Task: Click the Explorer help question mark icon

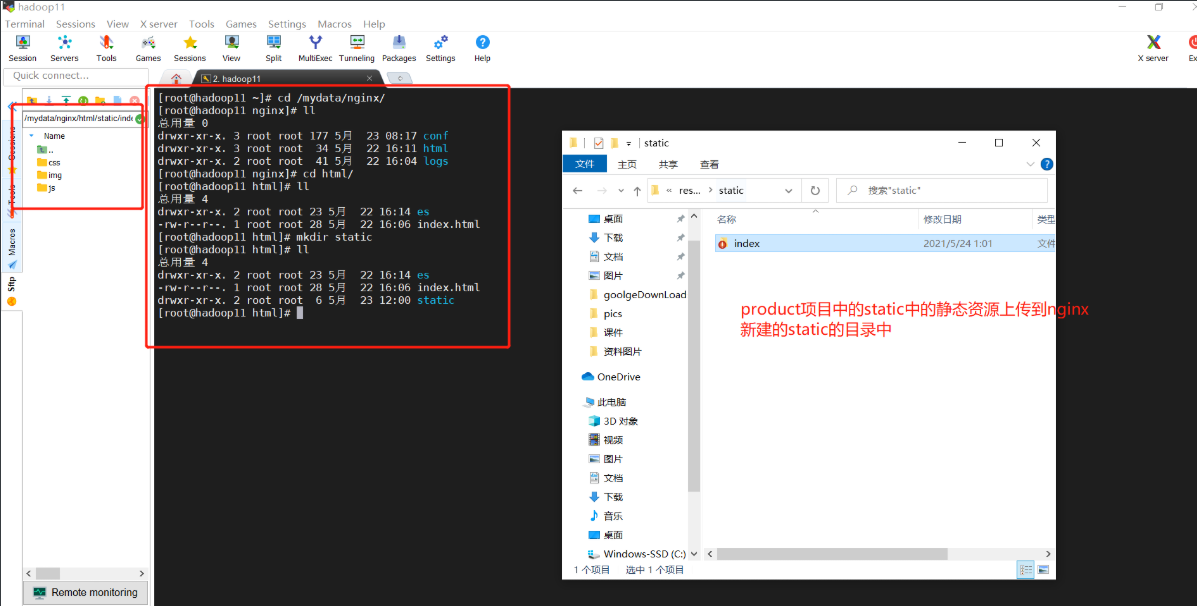Action: [x=1047, y=163]
